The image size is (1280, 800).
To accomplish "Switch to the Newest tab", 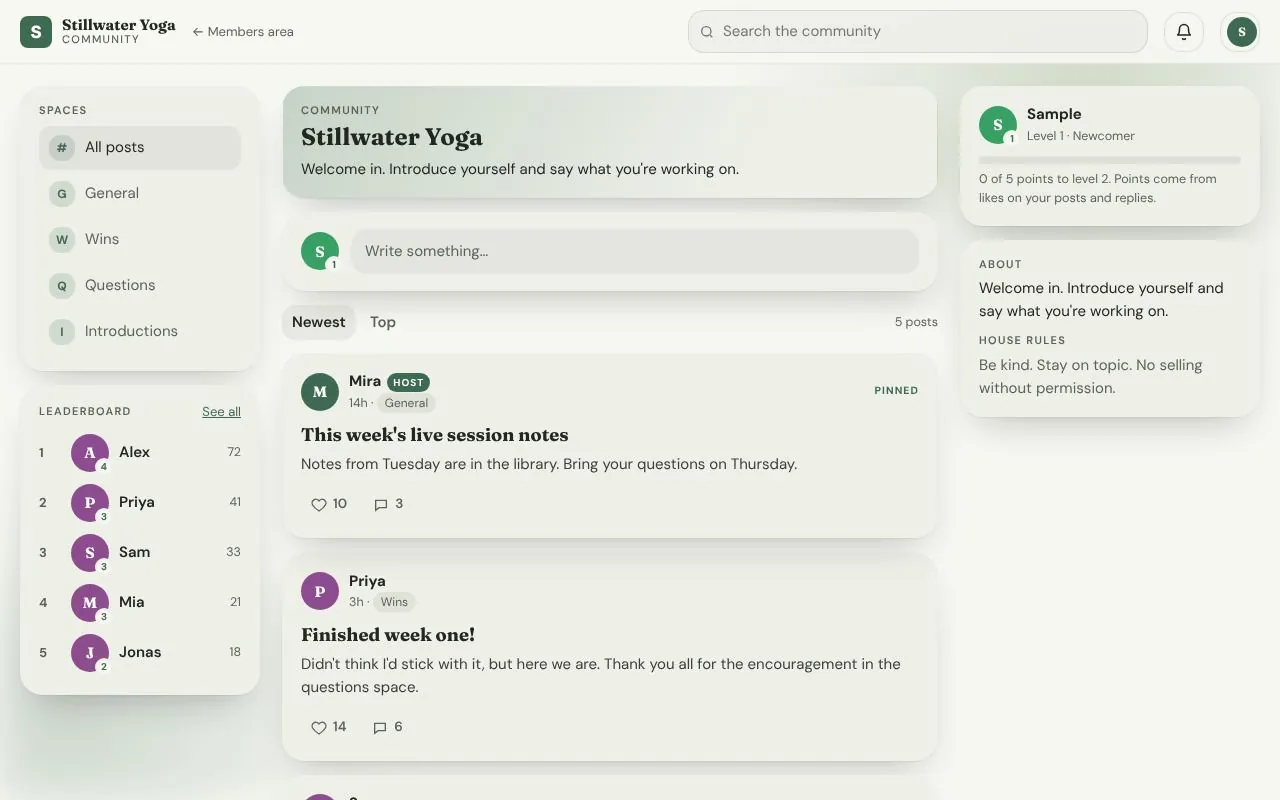I will point(319,322).
